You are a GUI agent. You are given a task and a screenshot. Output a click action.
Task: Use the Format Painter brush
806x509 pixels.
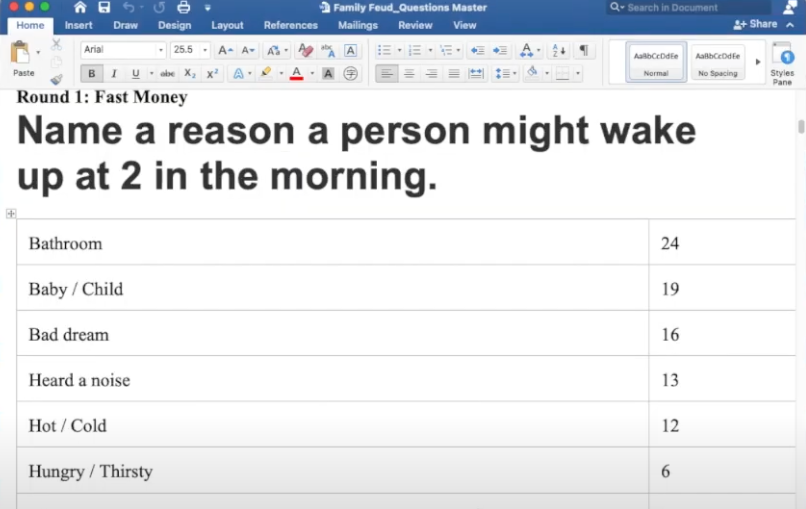(56, 79)
